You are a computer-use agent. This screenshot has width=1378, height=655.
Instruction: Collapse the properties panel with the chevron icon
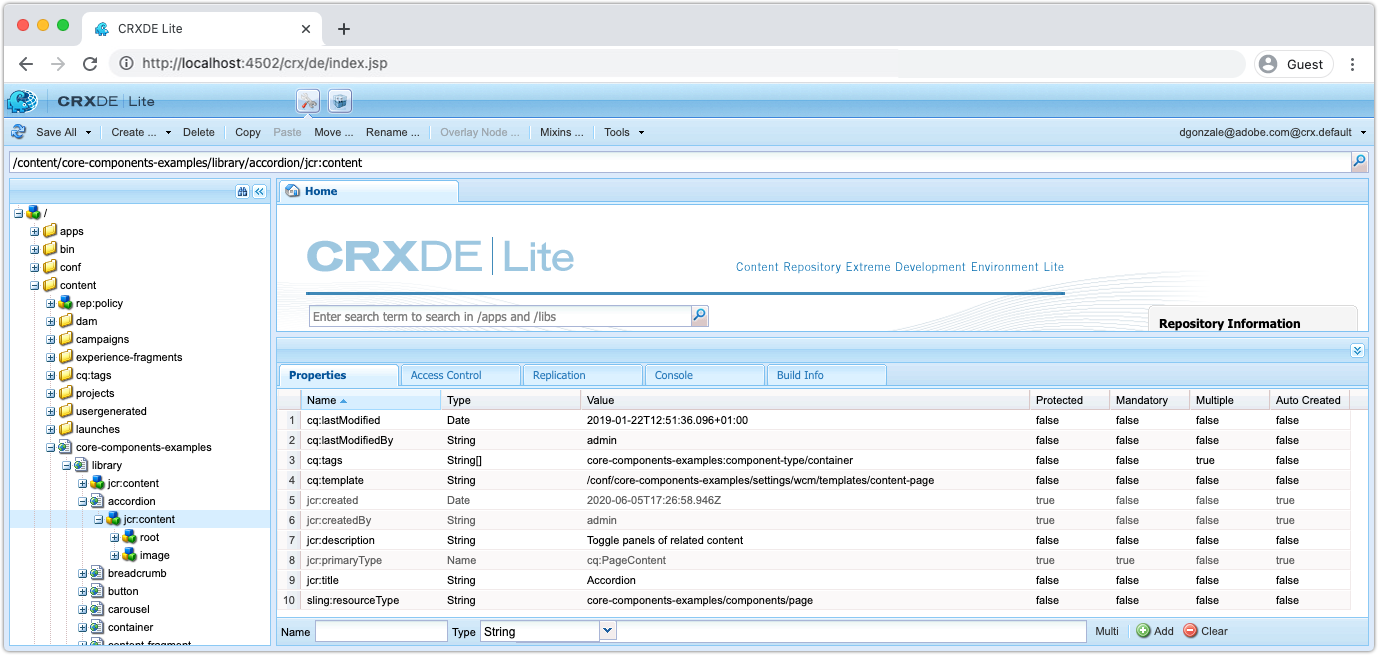tap(1357, 350)
